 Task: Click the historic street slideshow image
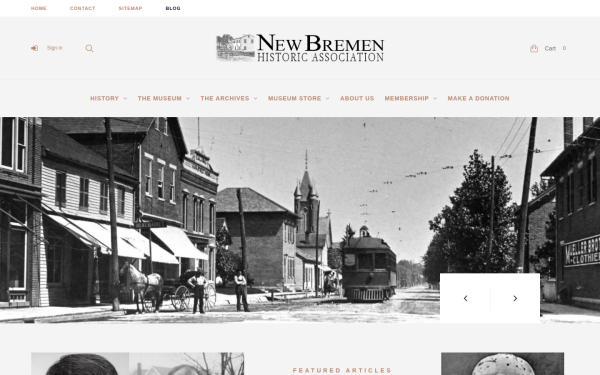click(x=300, y=220)
